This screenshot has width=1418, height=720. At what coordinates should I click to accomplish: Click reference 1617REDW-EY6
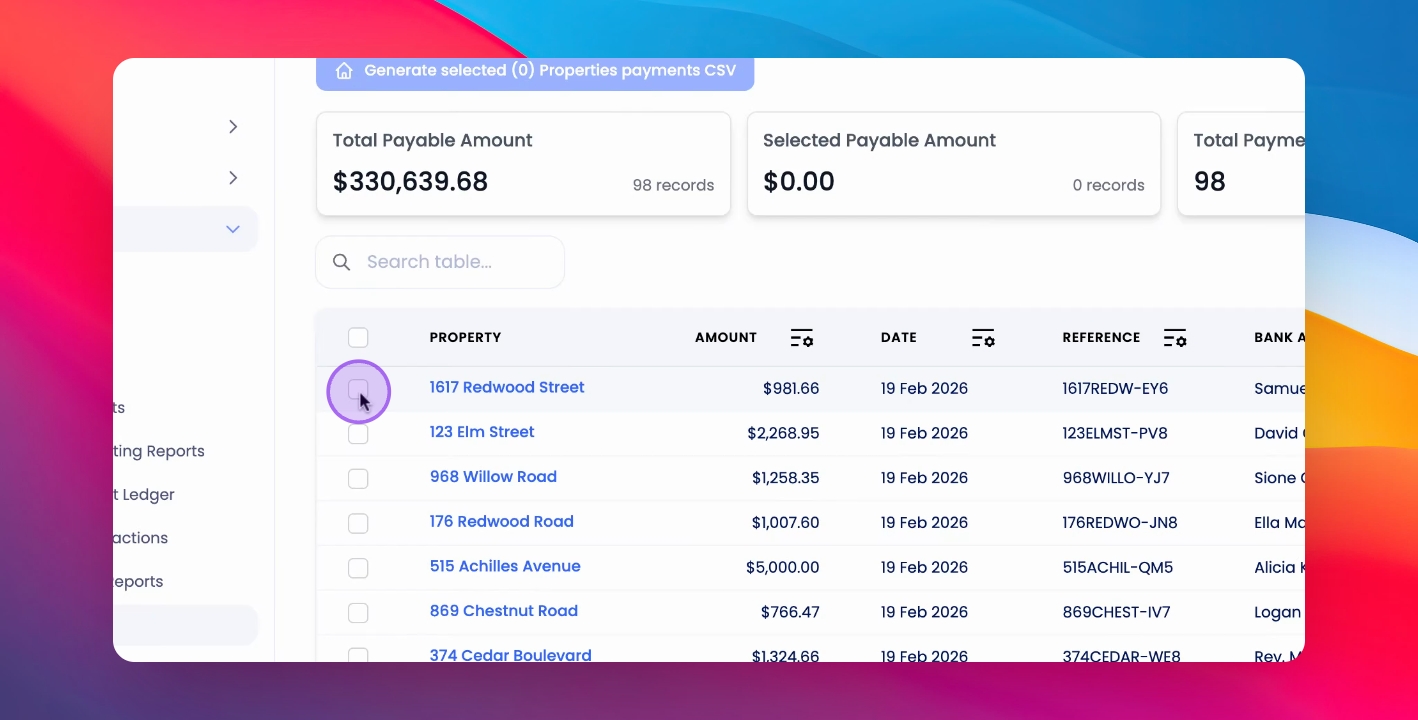1115,389
